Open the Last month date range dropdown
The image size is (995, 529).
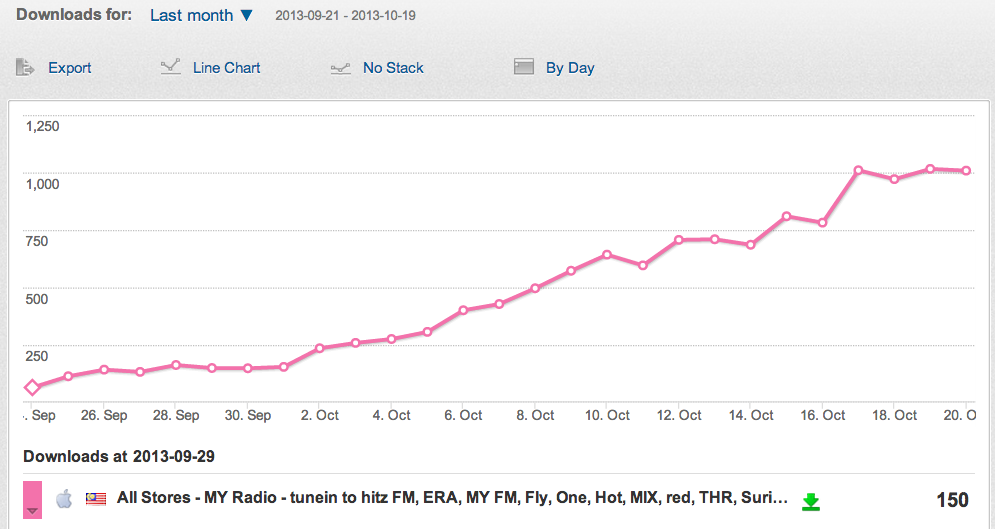click(x=202, y=15)
